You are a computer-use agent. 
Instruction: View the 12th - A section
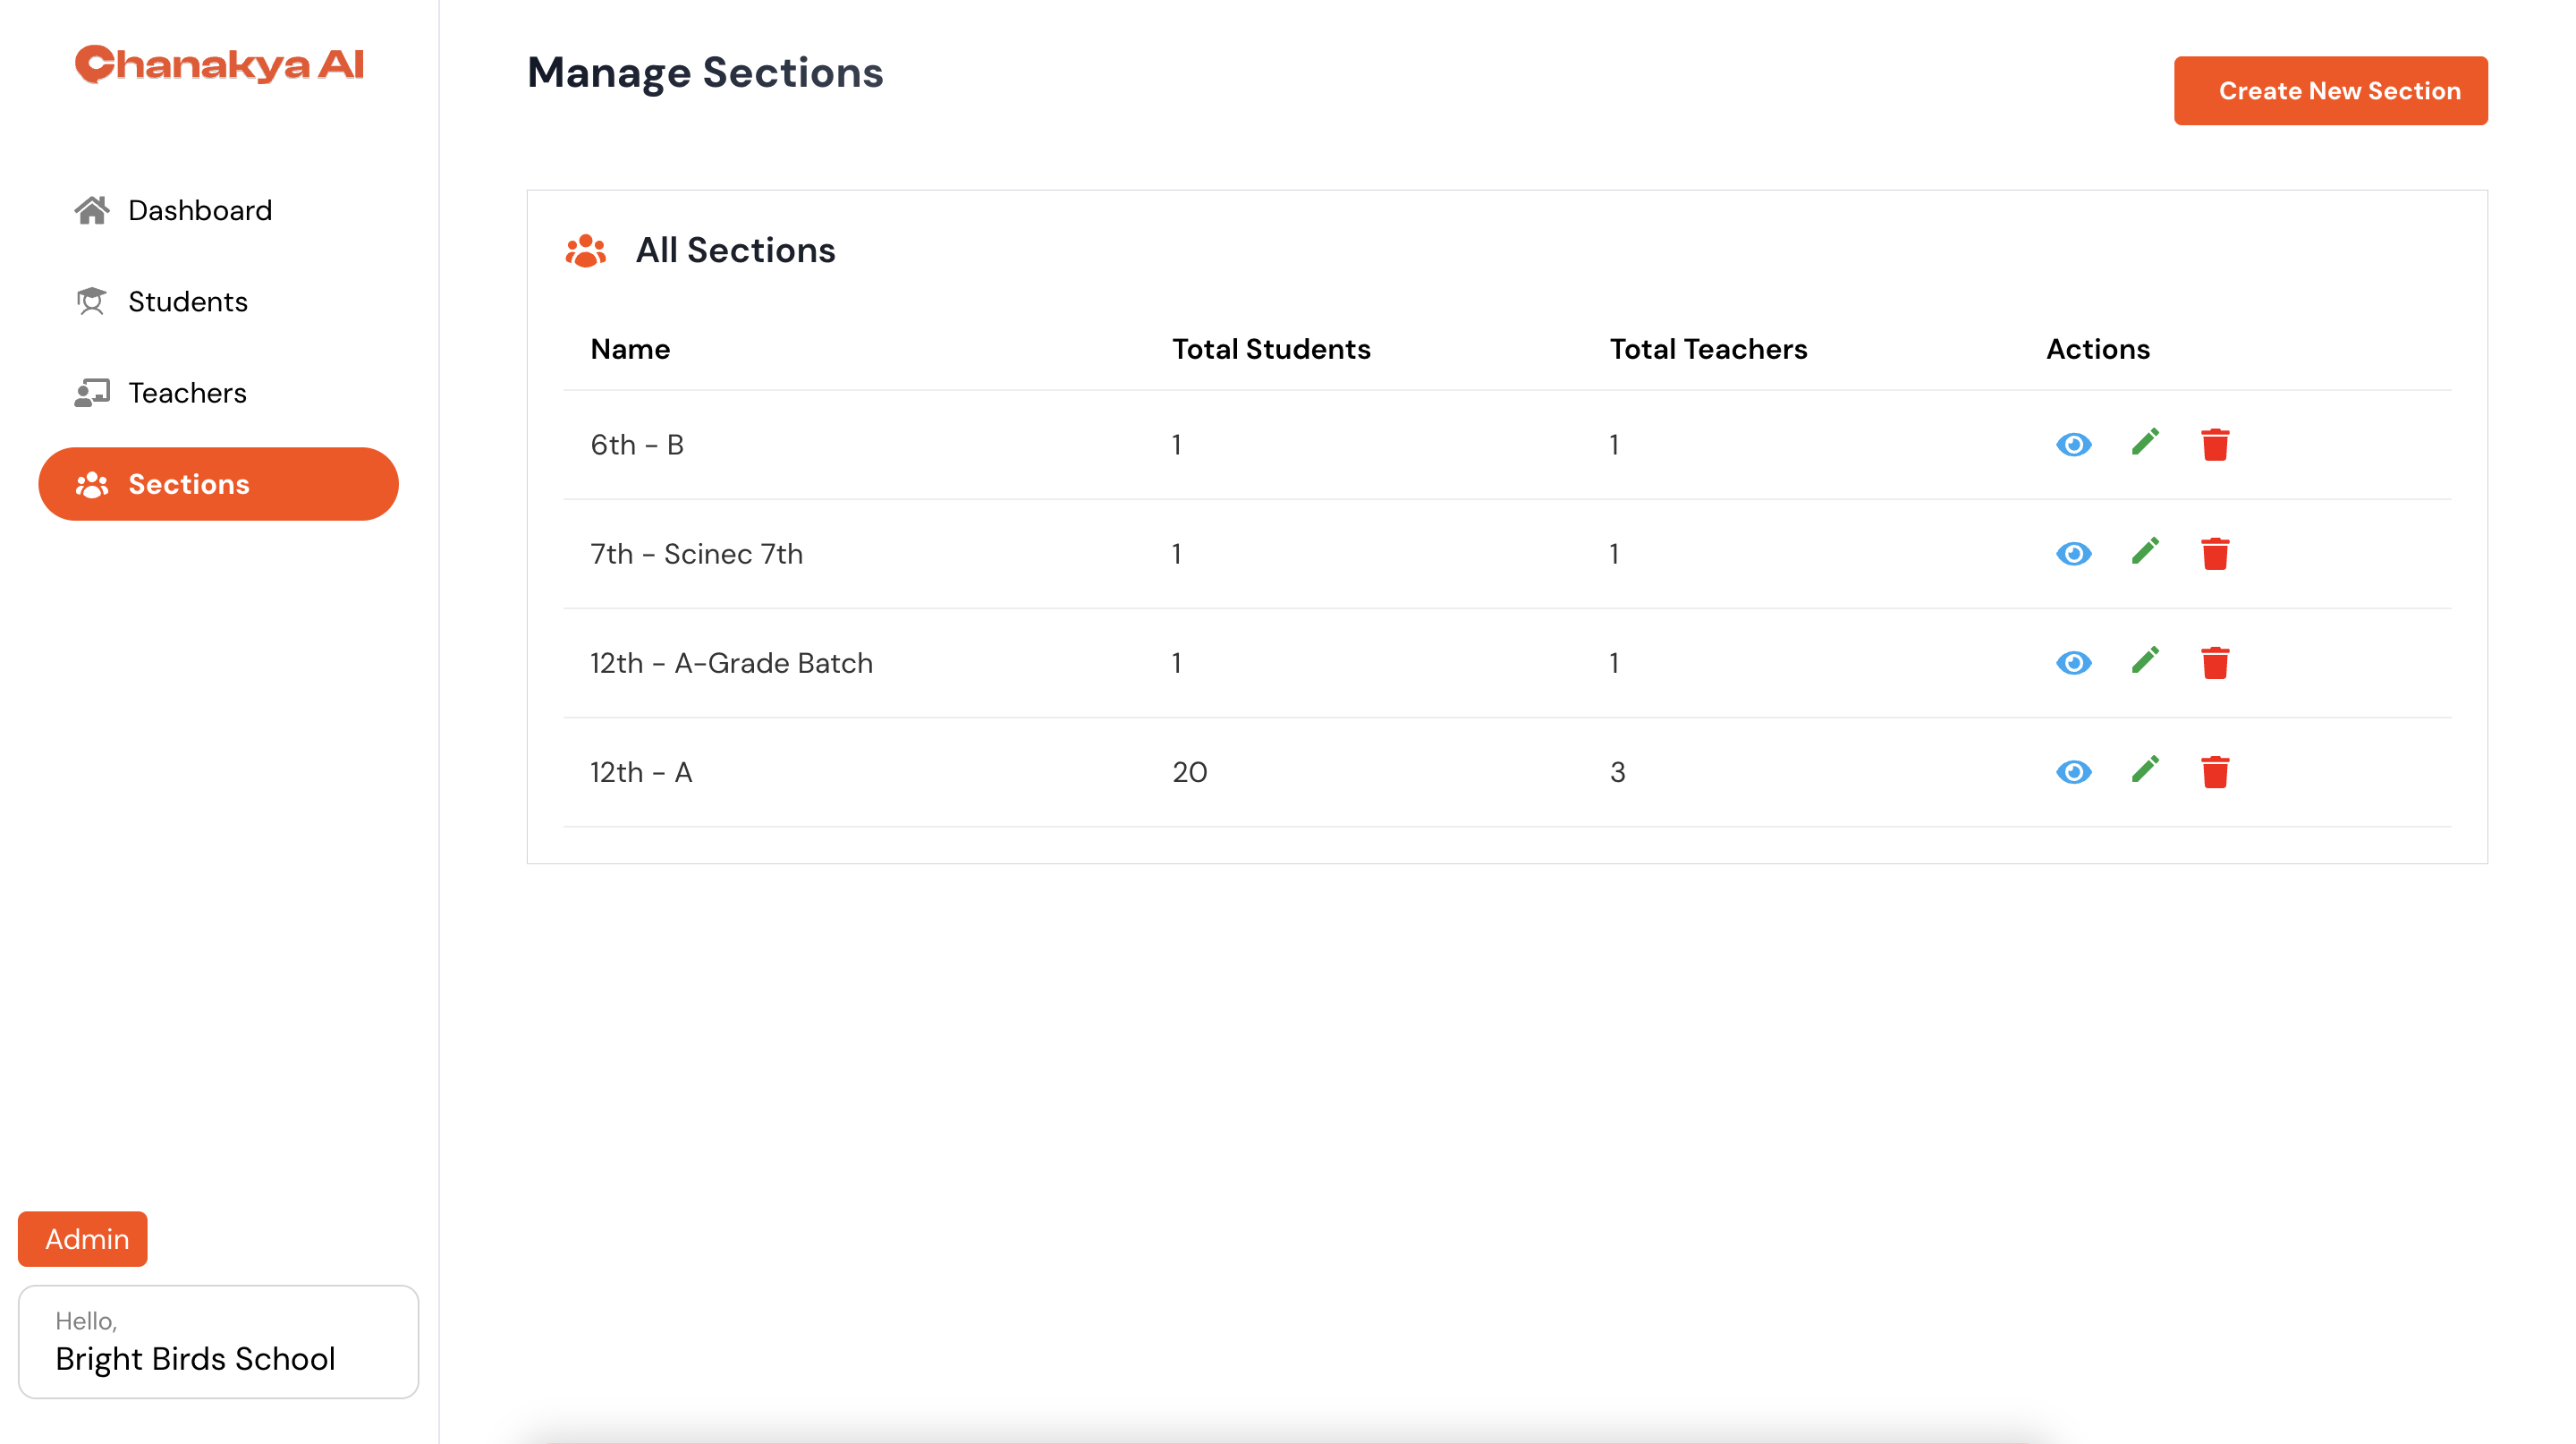pos(2073,771)
